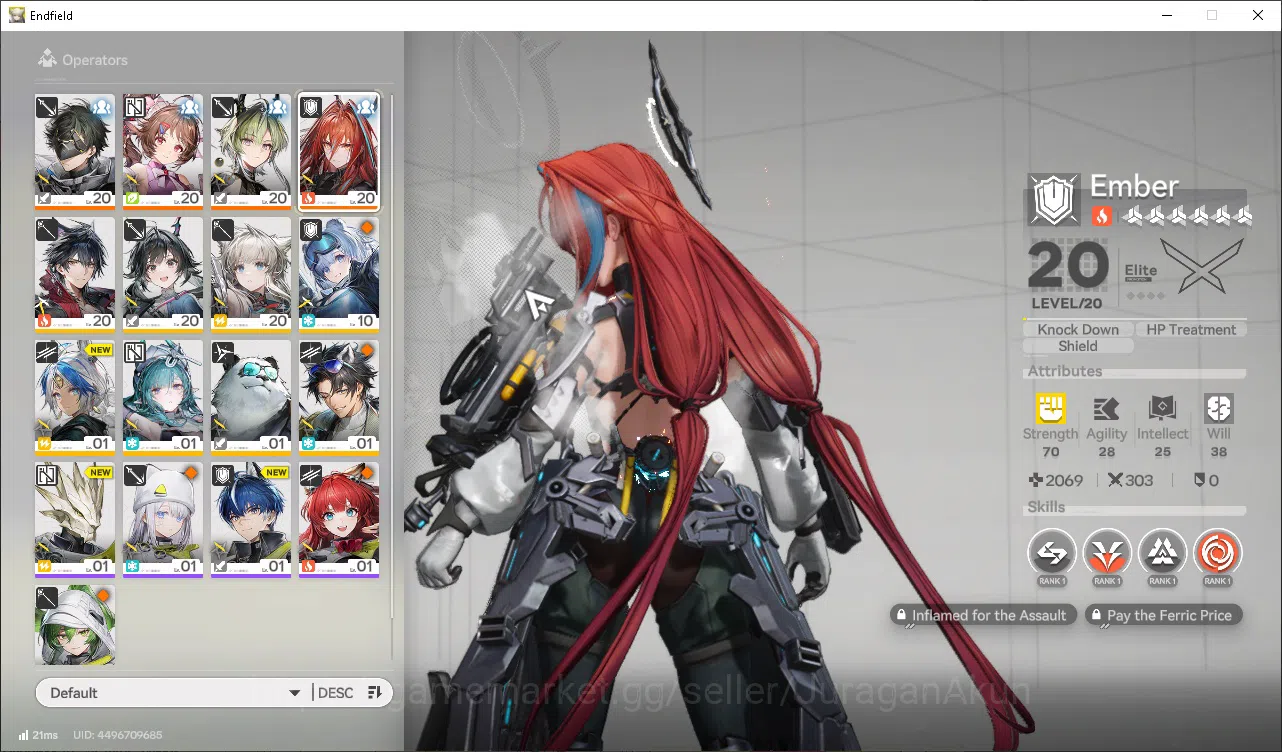Click the Intellect attribute icon
Image resolution: width=1282 pixels, height=752 pixels.
point(1162,408)
